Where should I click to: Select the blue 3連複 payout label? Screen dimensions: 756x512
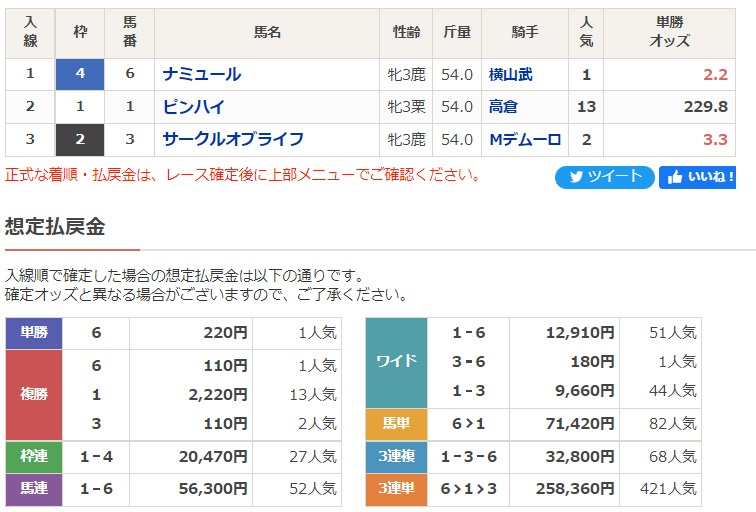point(396,456)
